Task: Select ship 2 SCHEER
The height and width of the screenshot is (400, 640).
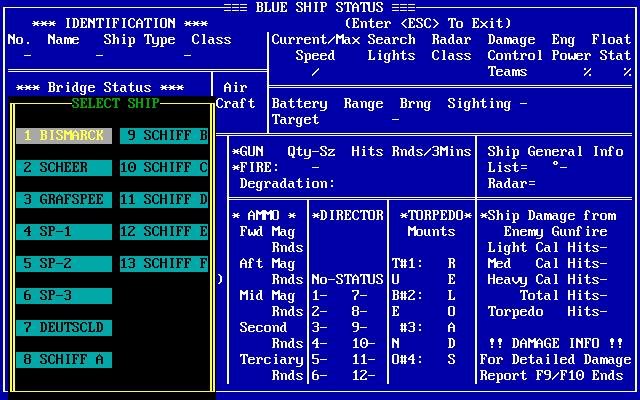Action: (64, 168)
